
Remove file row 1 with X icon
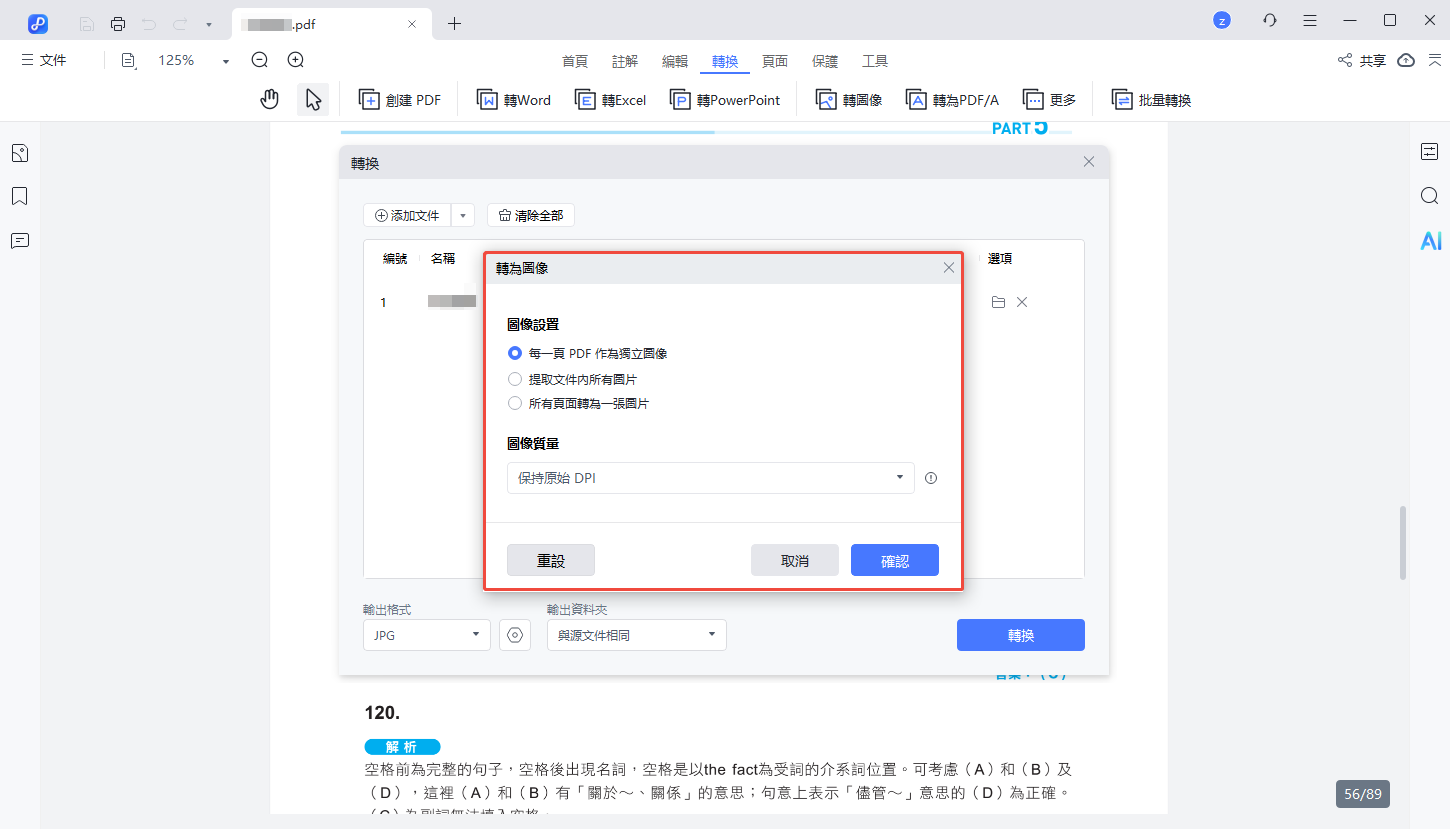click(x=1022, y=302)
